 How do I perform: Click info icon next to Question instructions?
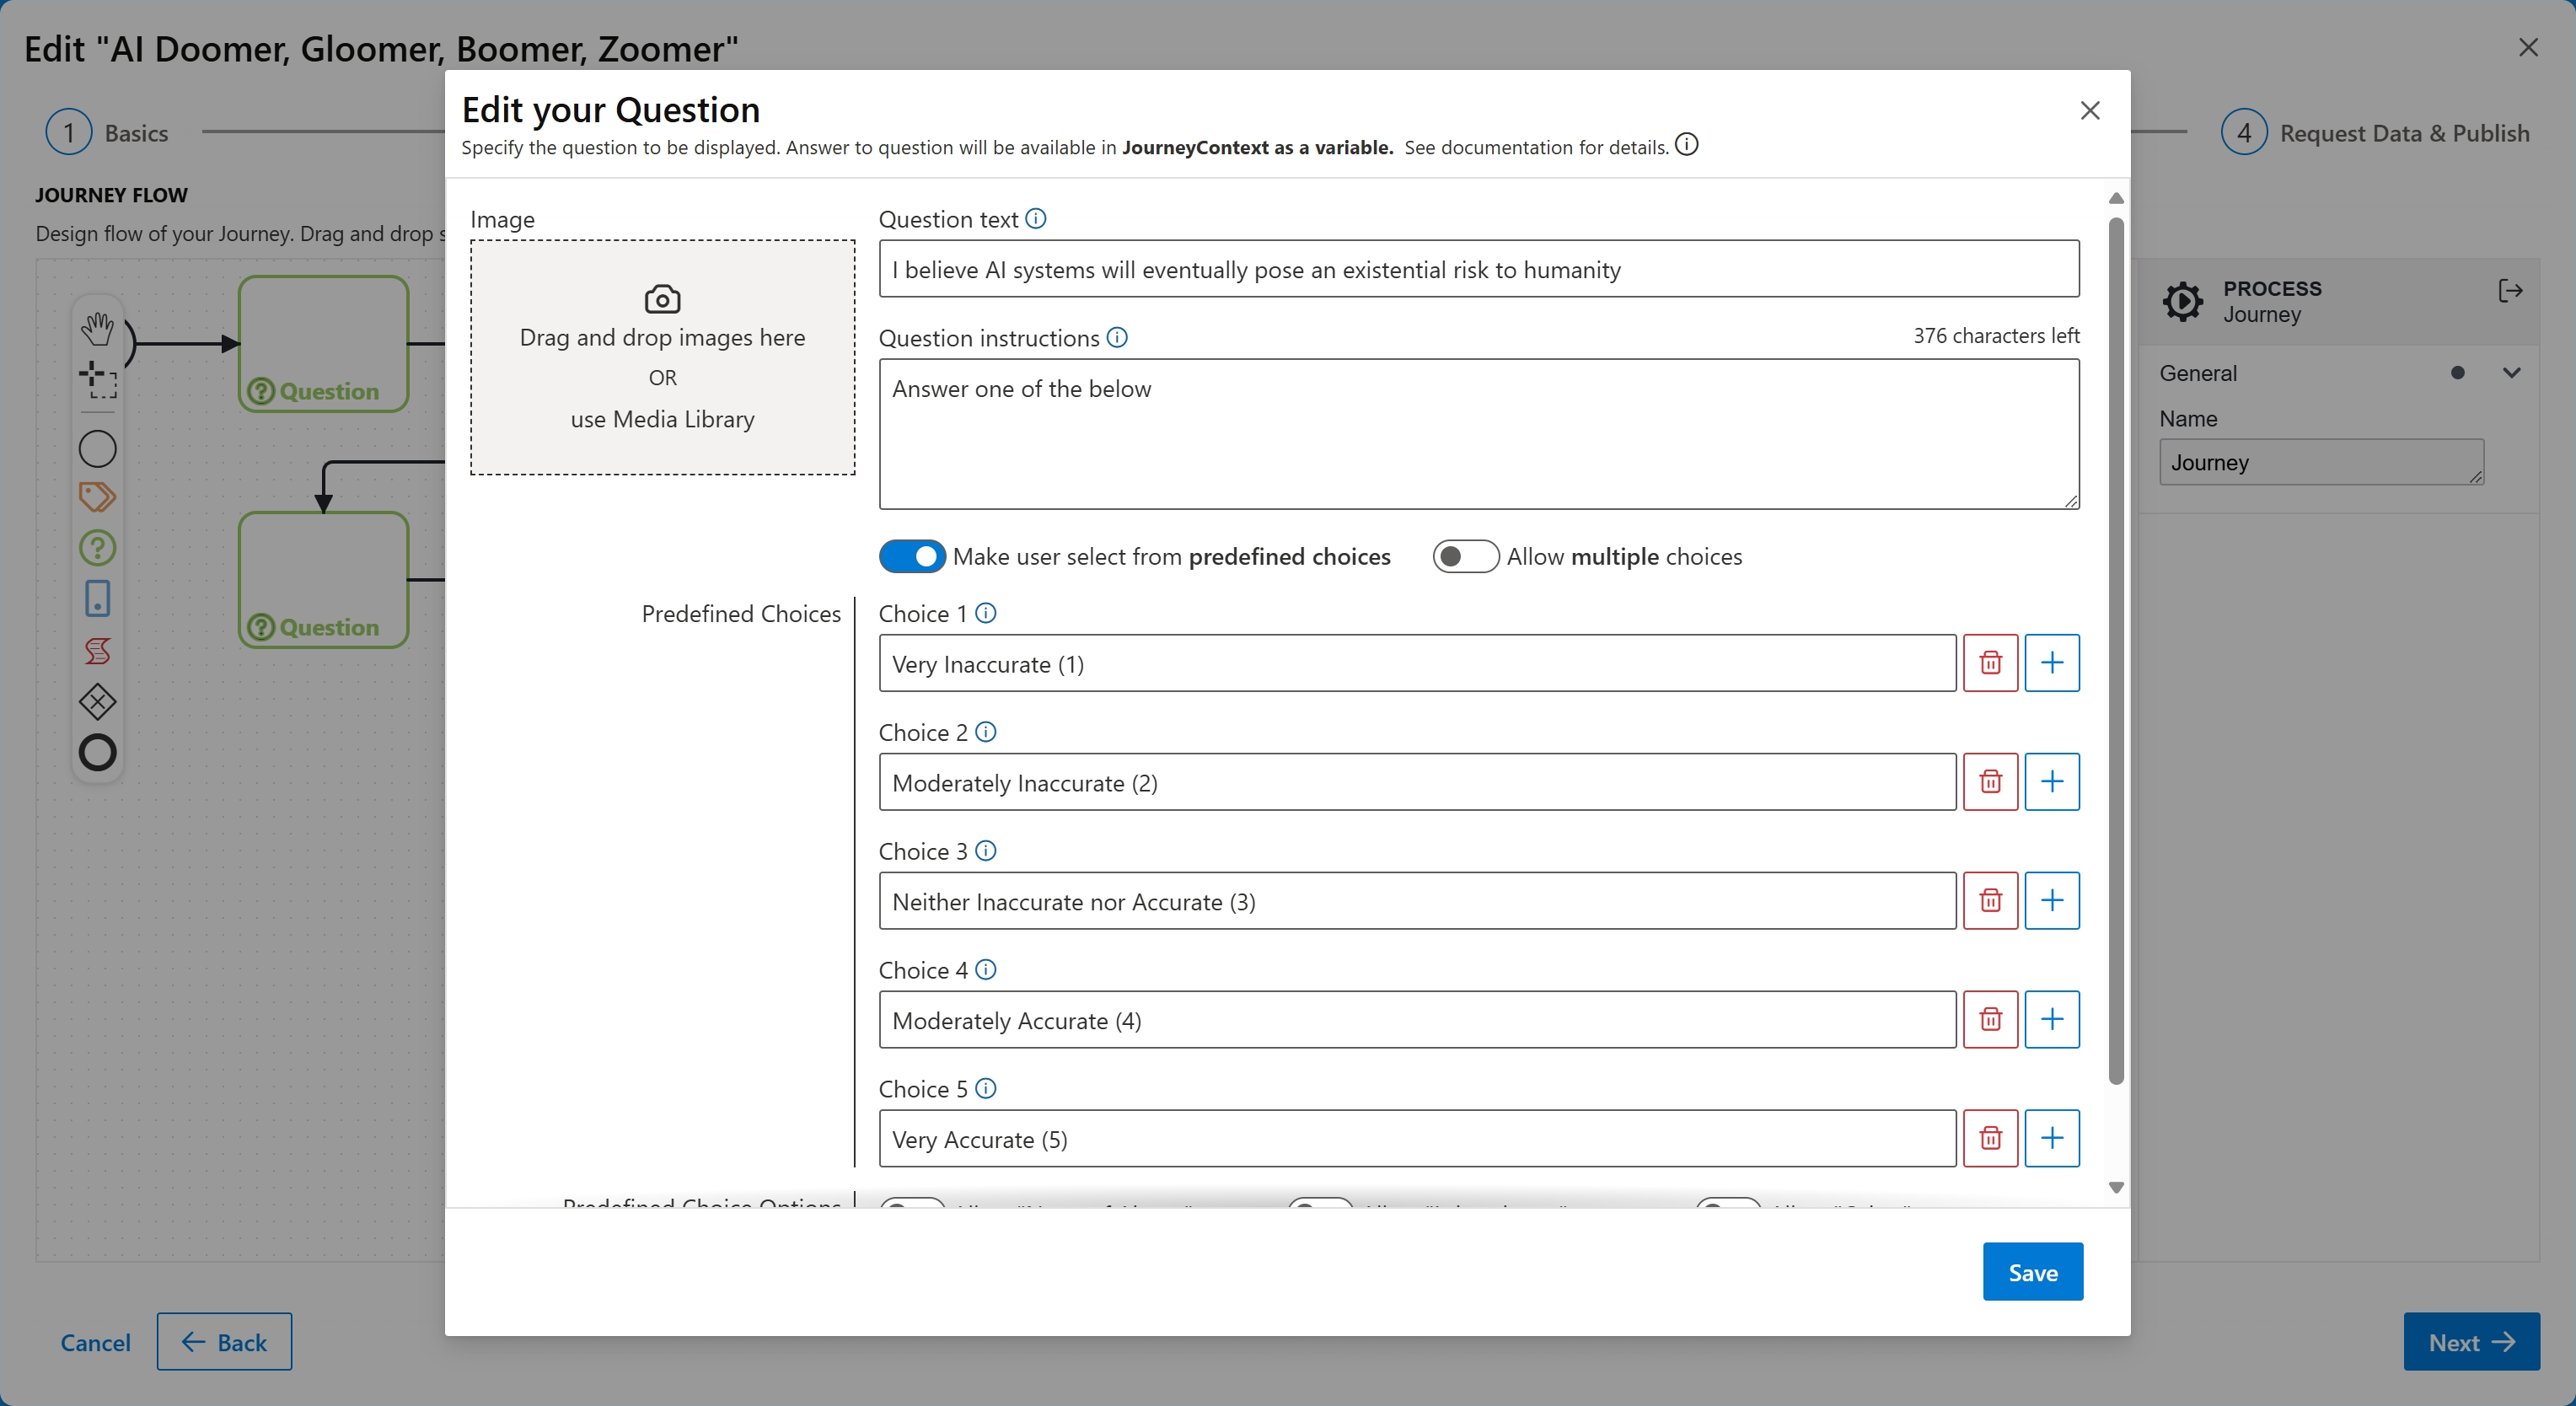point(1117,338)
